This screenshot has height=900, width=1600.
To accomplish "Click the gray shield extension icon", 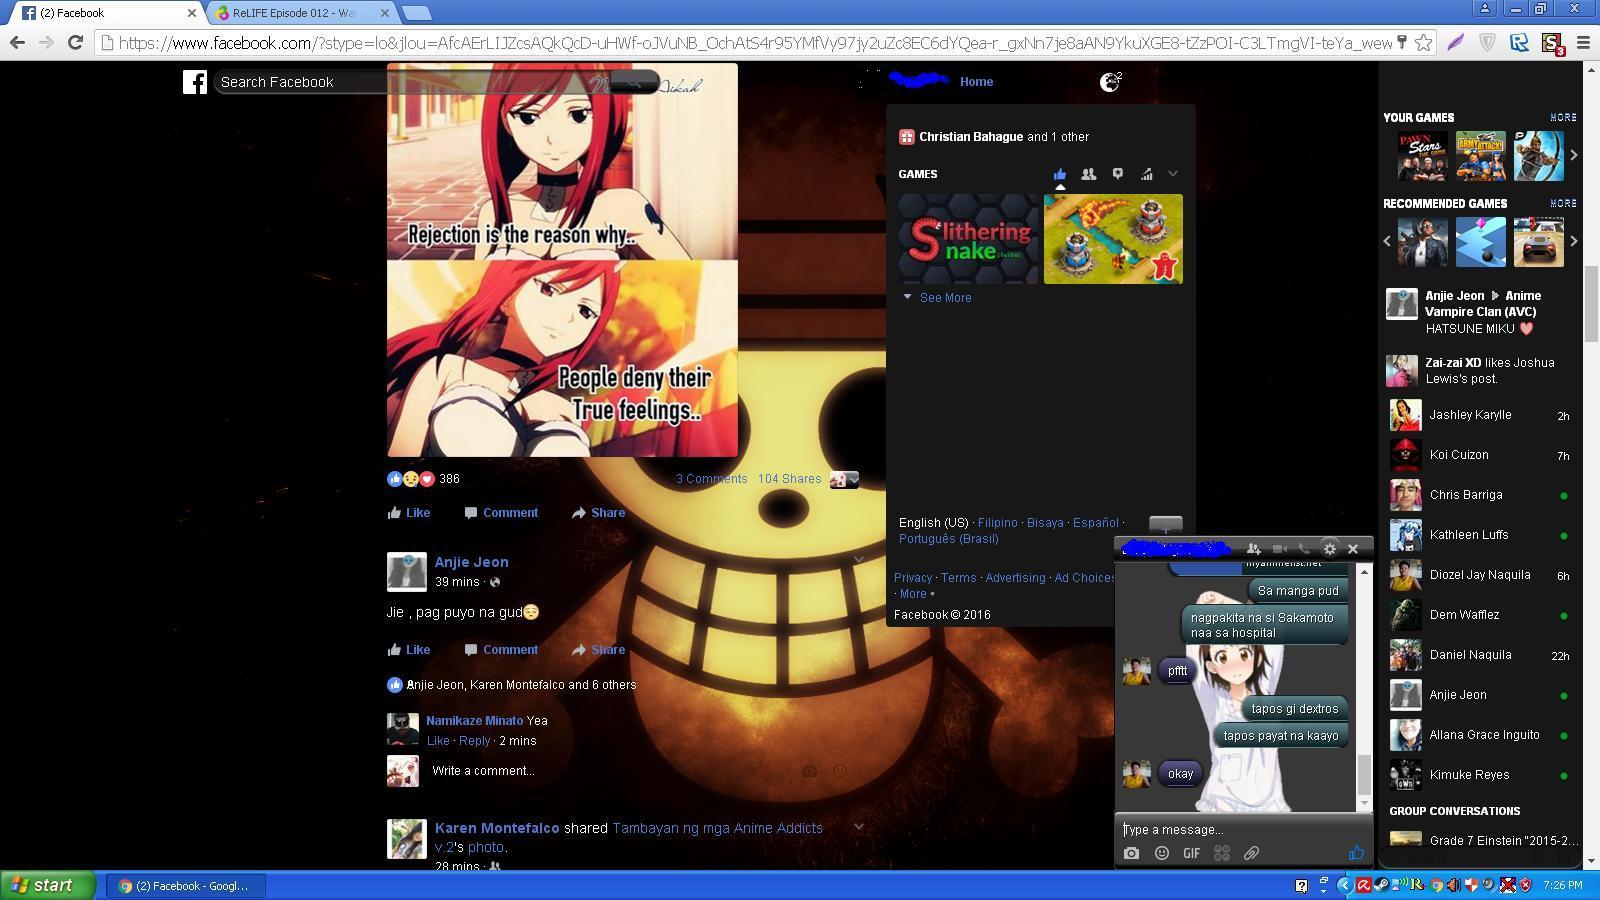I will [1487, 43].
